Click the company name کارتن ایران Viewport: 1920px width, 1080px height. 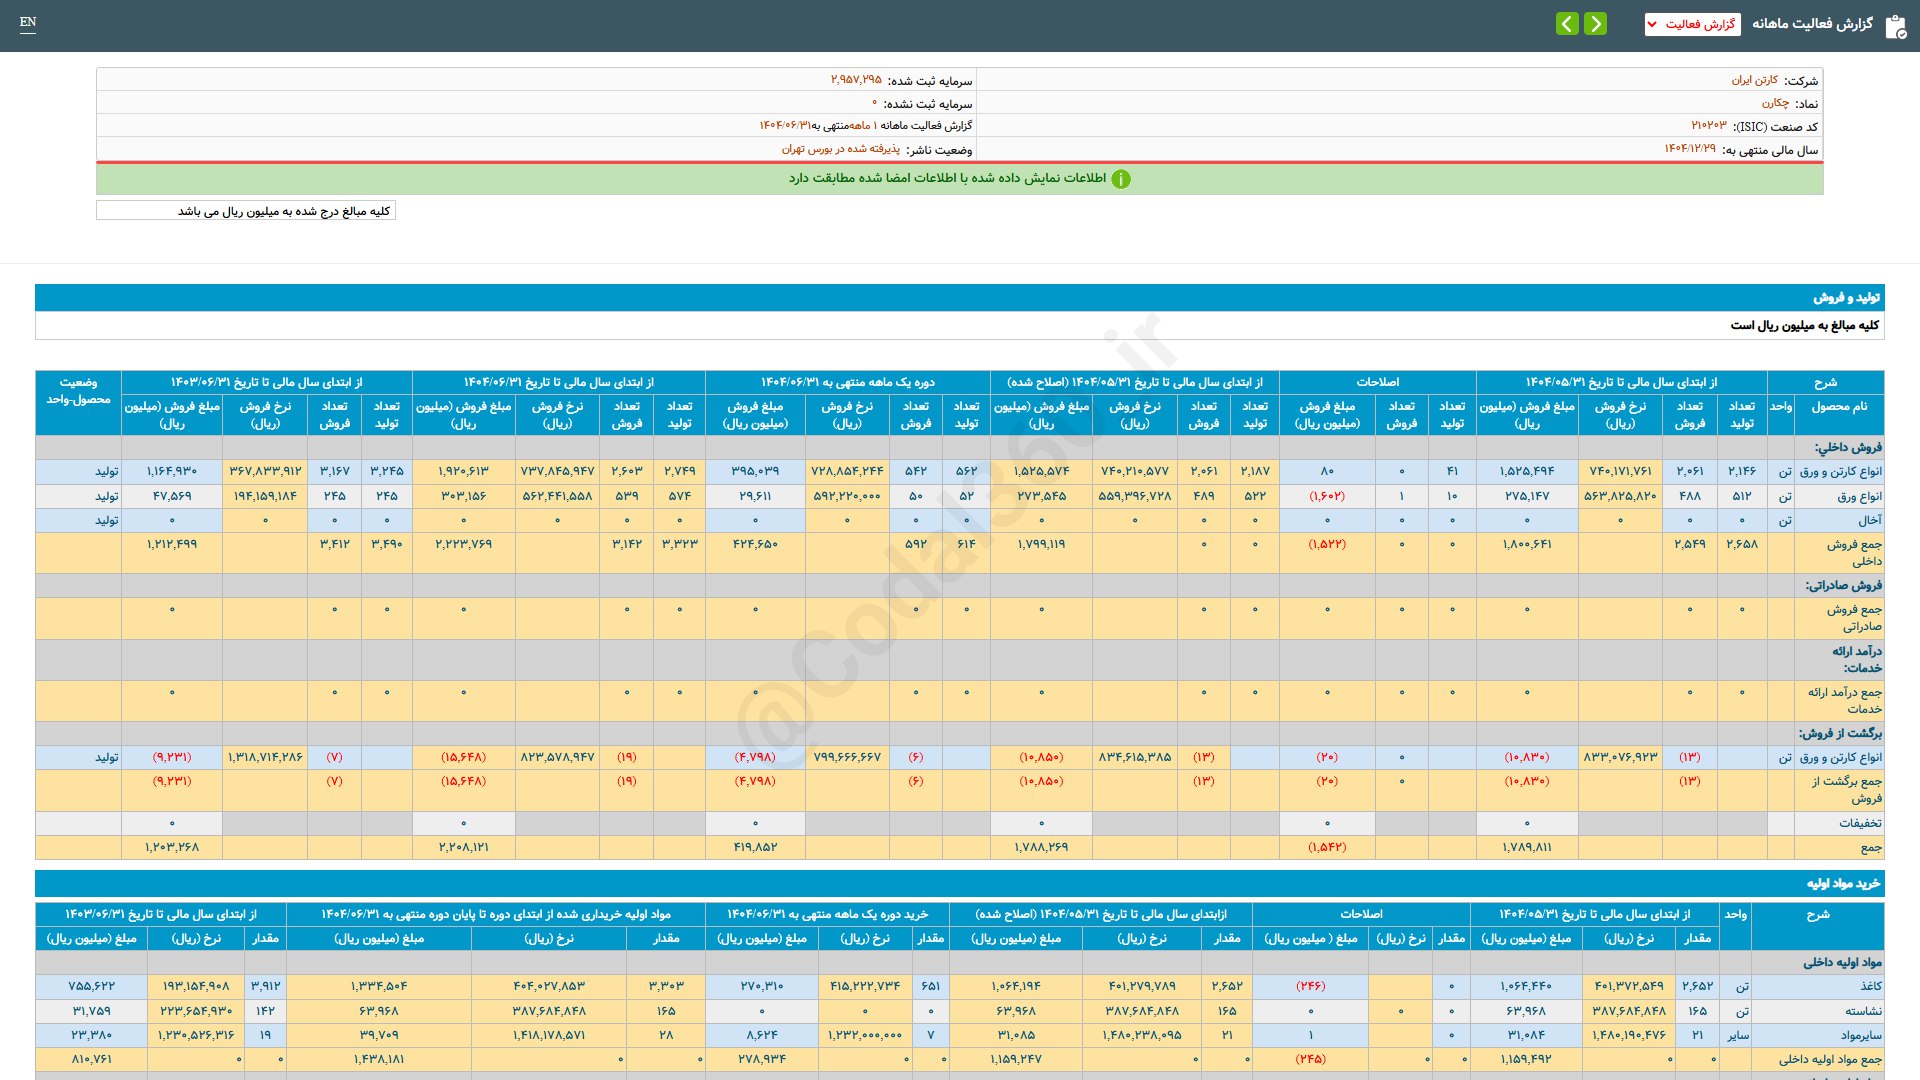coord(1754,80)
